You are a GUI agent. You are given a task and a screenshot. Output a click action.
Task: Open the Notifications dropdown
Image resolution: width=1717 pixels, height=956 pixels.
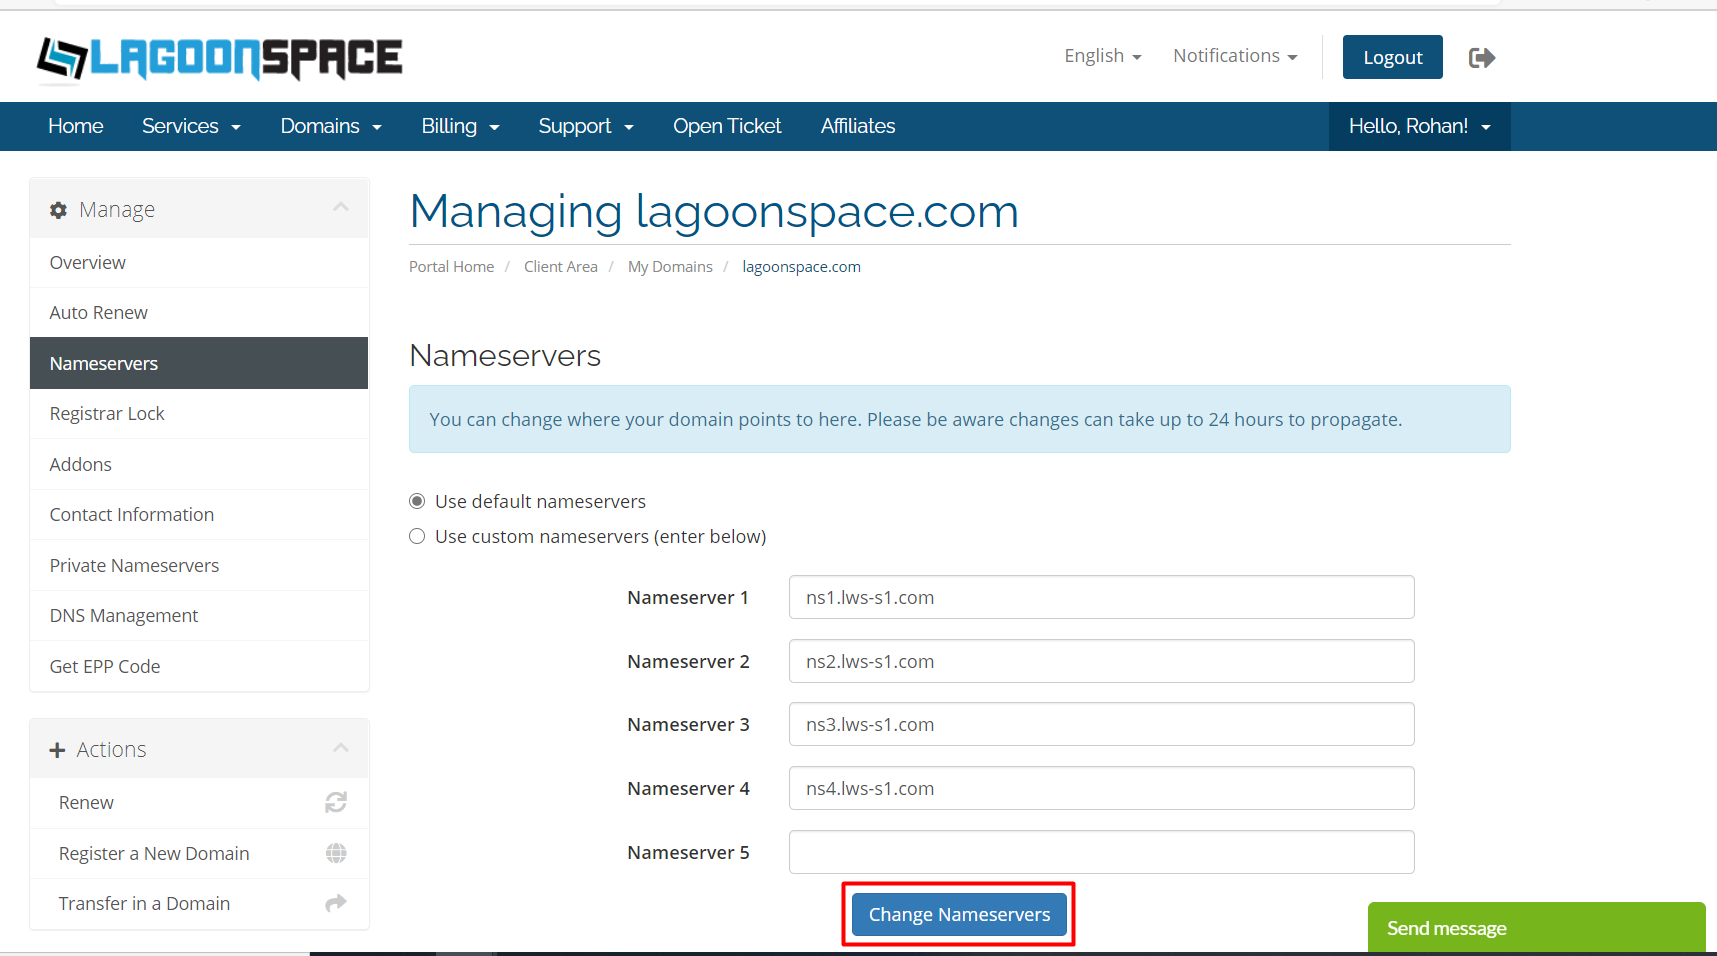(x=1235, y=56)
